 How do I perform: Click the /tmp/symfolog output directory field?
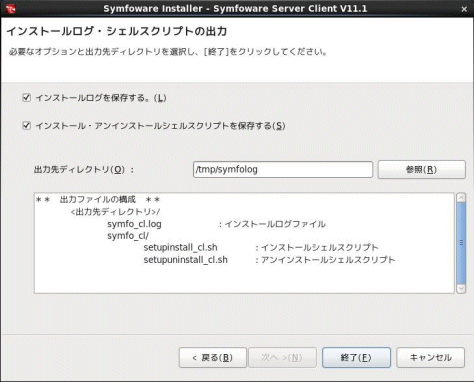pyautogui.click(x=283, y=169)
